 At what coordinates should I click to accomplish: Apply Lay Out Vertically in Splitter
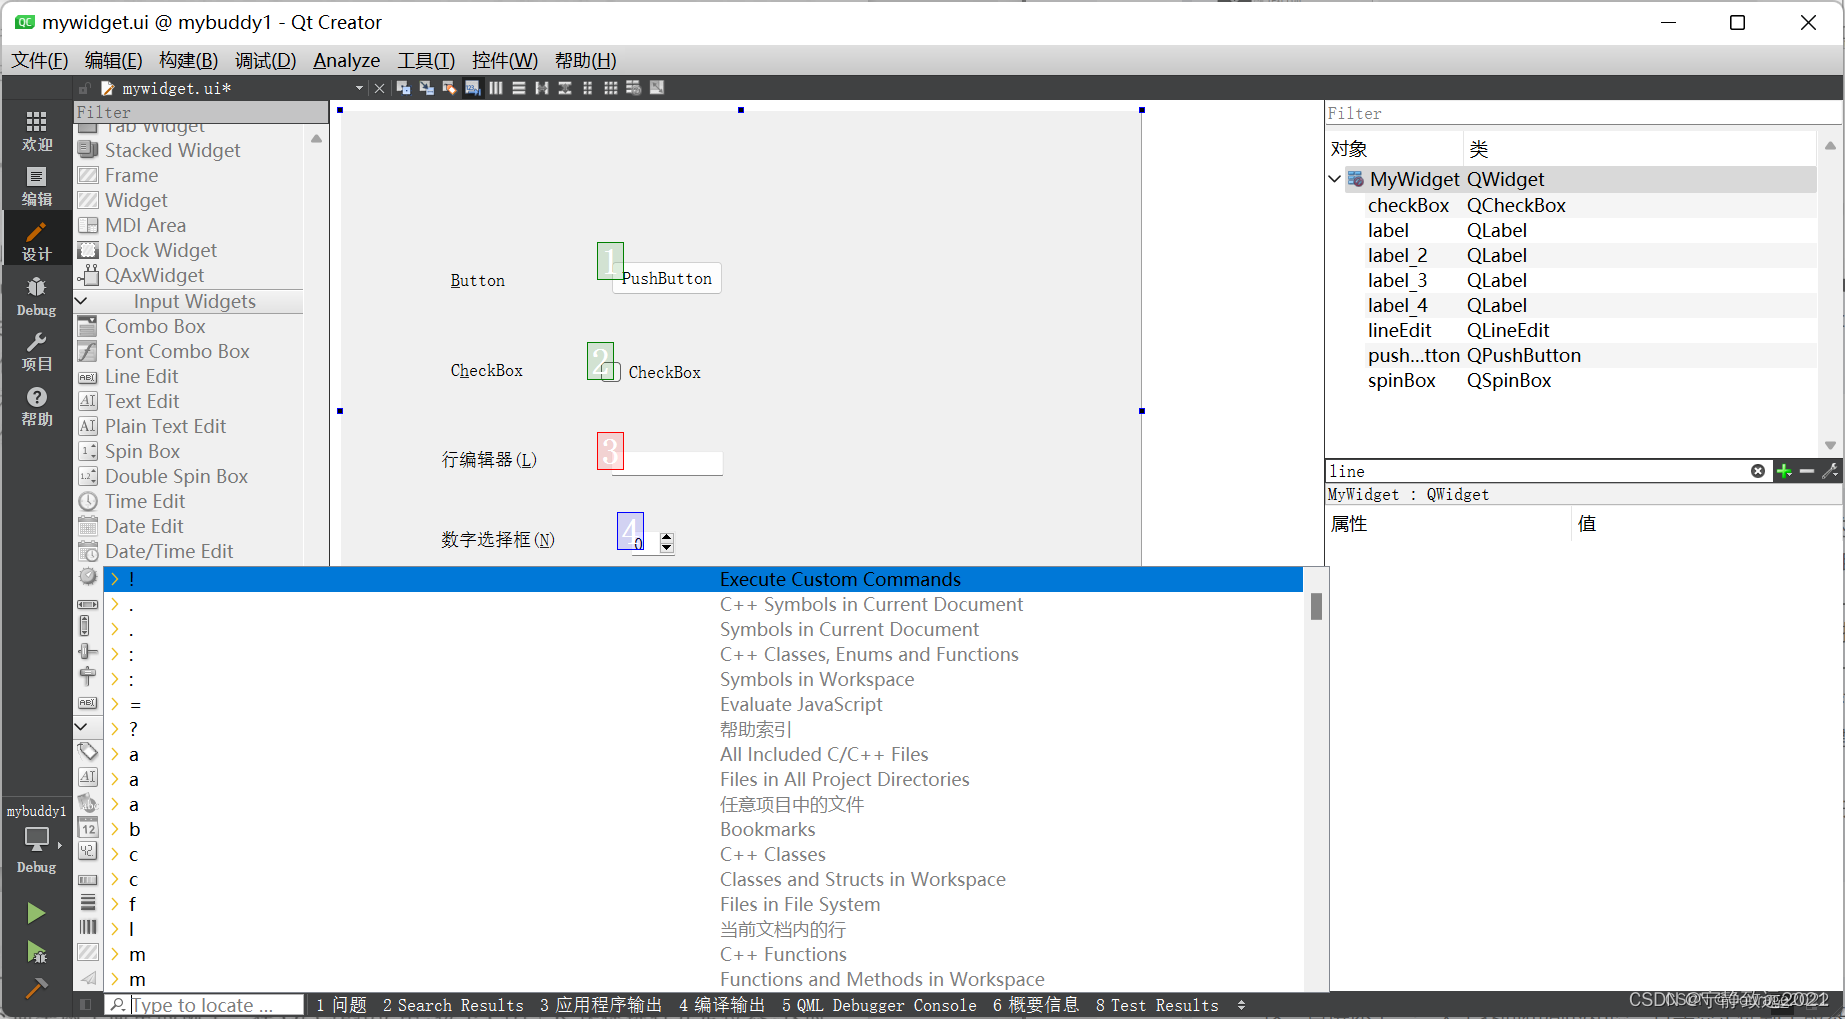tap(565, 88)
